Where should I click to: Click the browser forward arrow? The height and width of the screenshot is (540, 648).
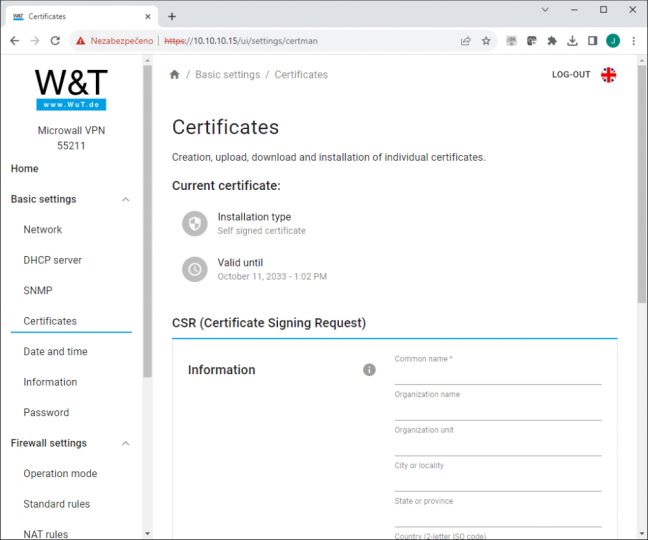pos(35,41)
